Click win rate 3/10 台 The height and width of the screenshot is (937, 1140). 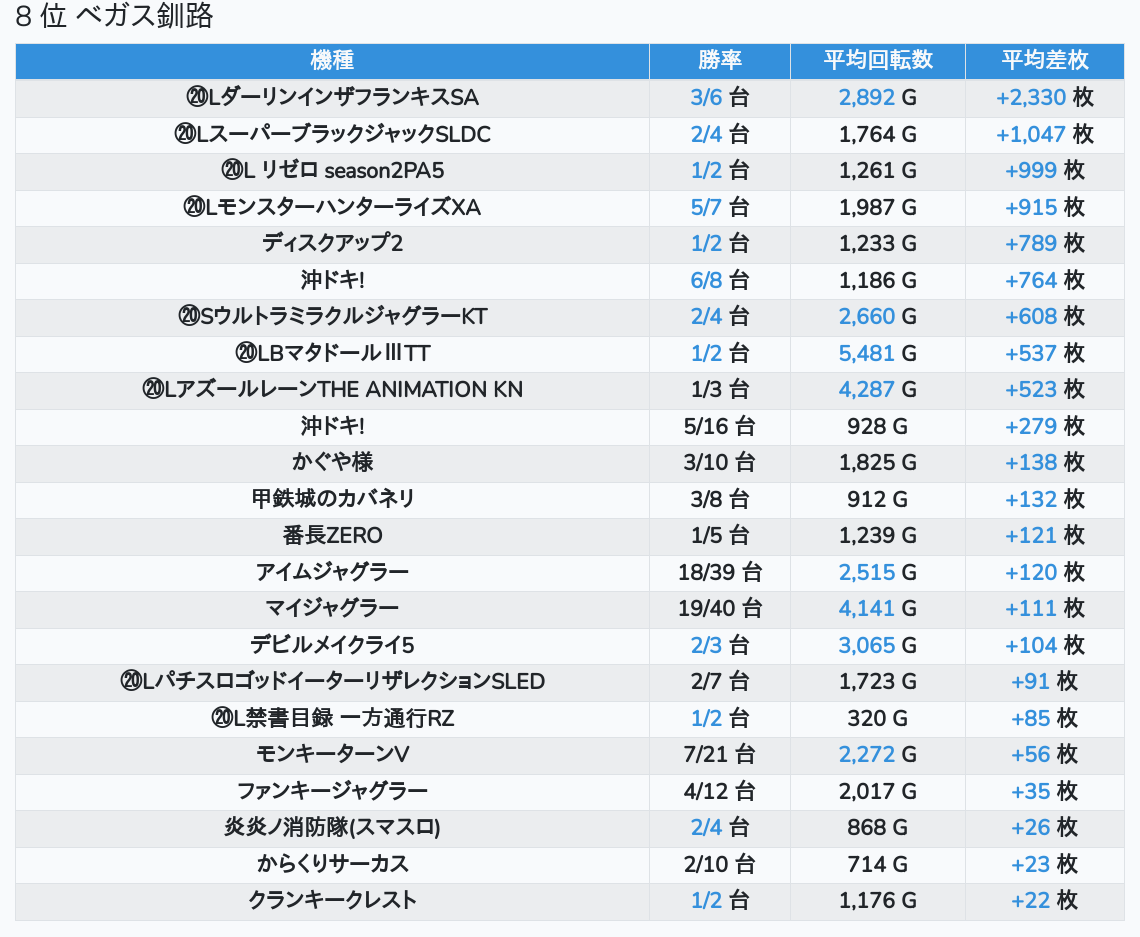[720, 462]
